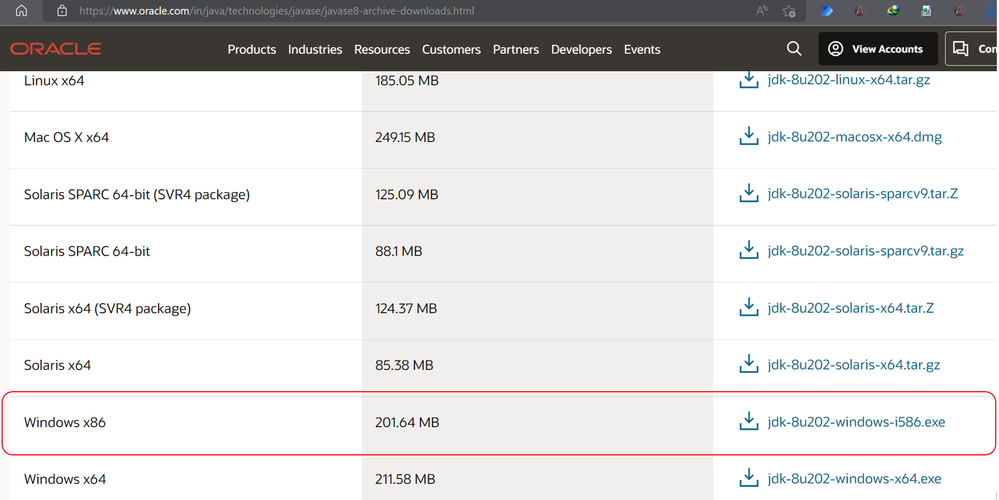Viewport: 999px width, 500px height.
Task: Open the Resources menu
Action: 382,49
